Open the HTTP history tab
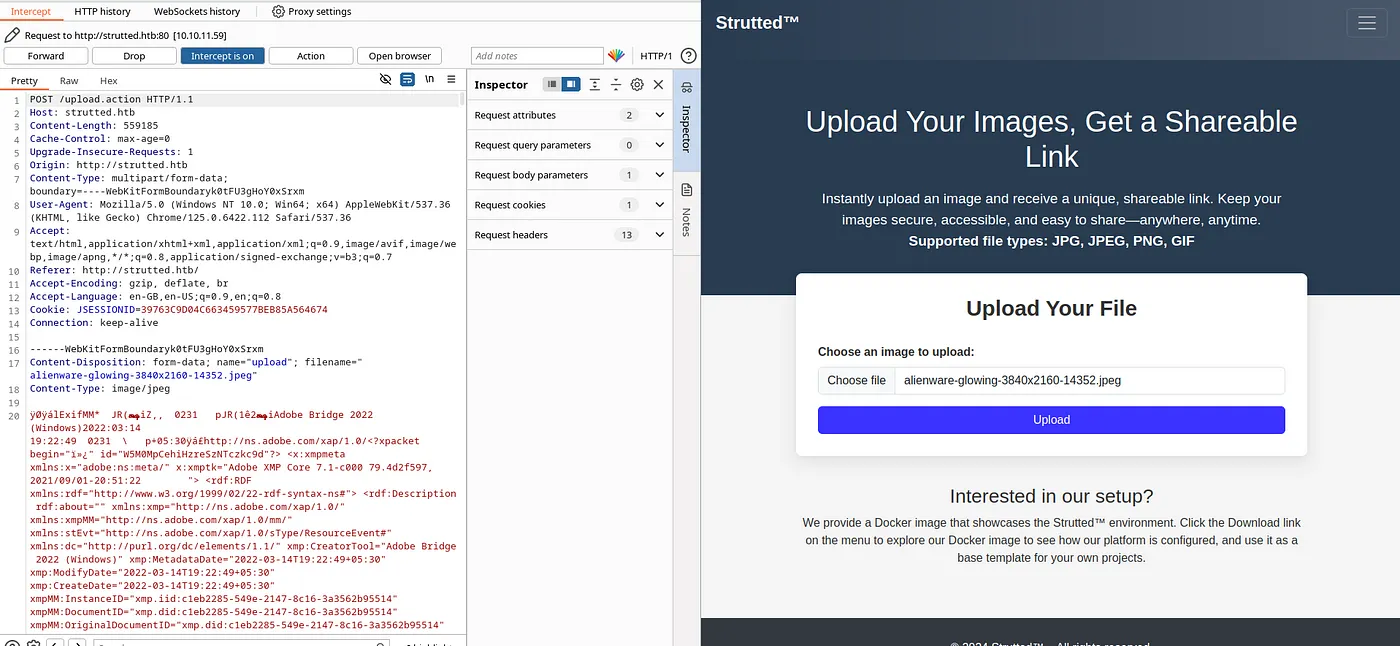Image resolution: width=1400 pixels, height=646 pixels. (x=102, y=11)
